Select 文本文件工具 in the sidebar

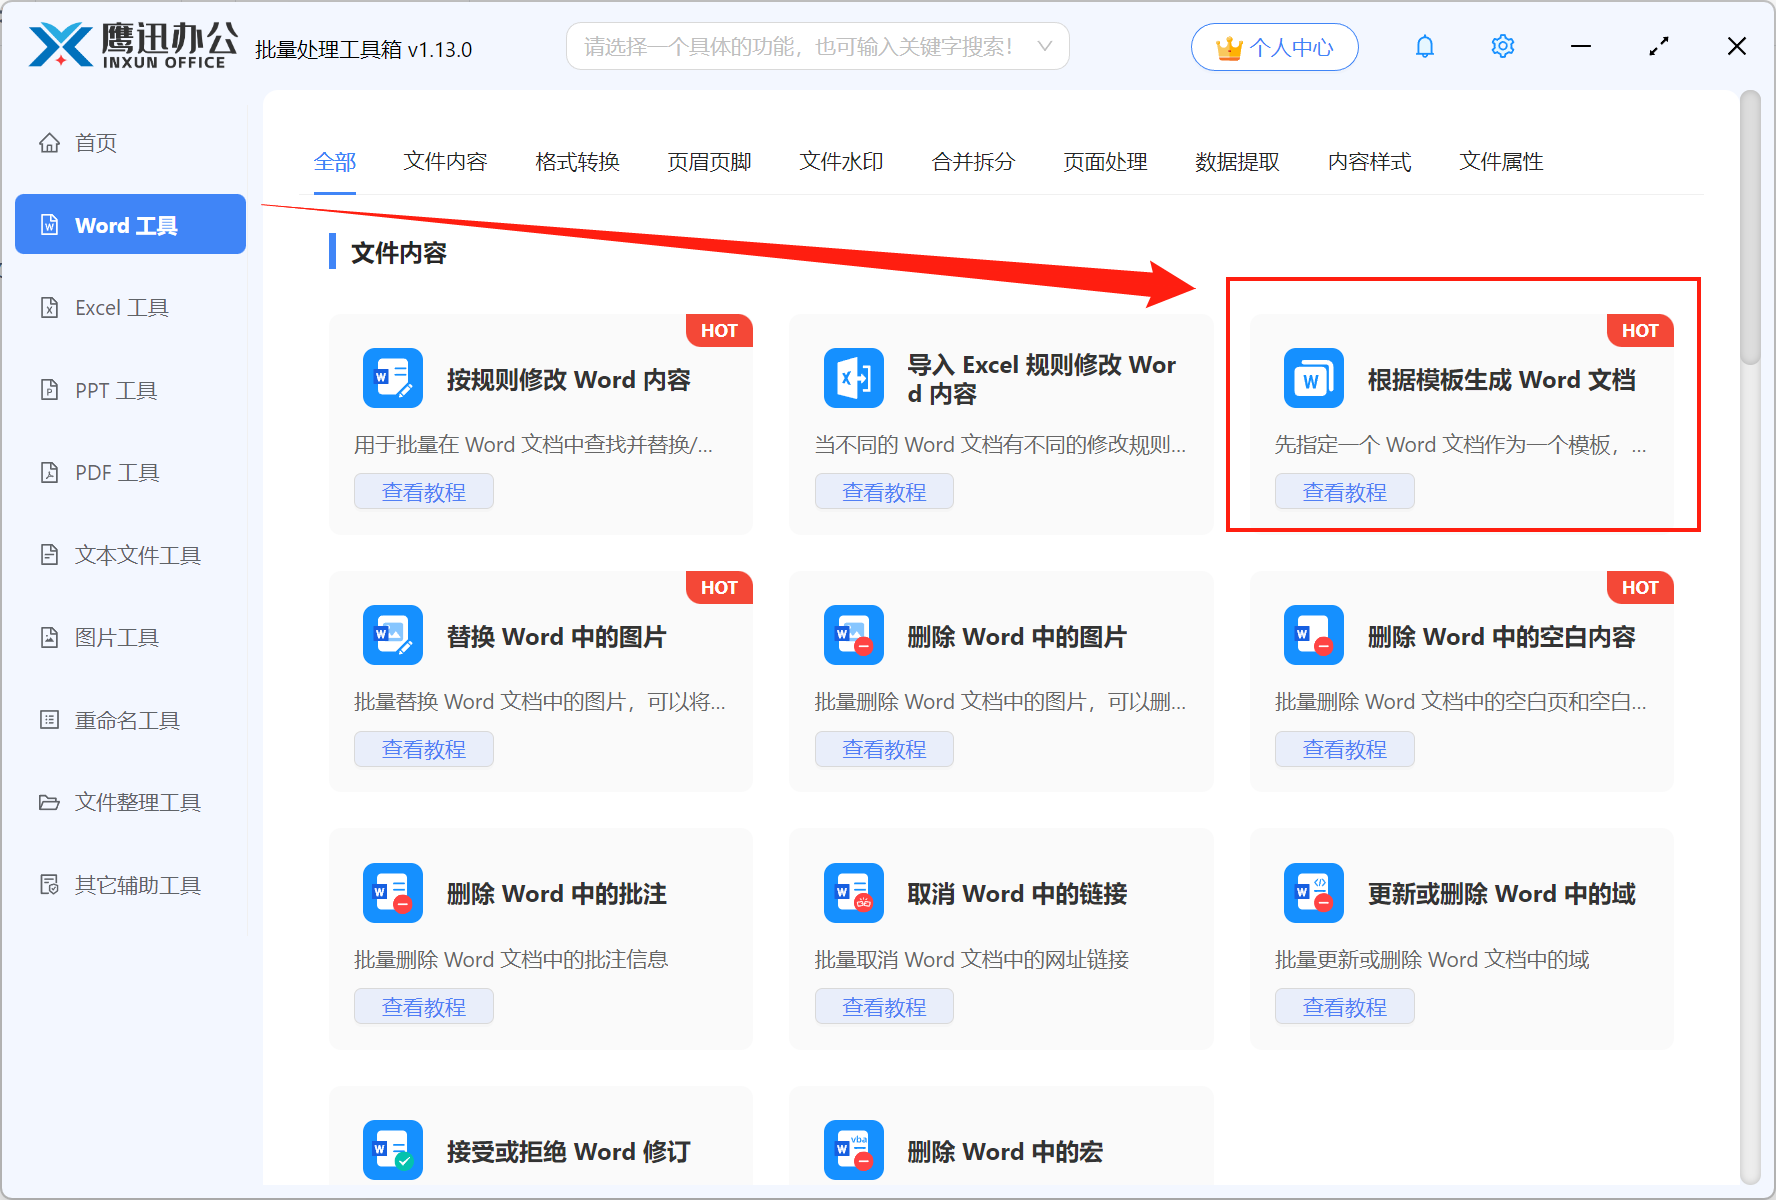(136, 555)
